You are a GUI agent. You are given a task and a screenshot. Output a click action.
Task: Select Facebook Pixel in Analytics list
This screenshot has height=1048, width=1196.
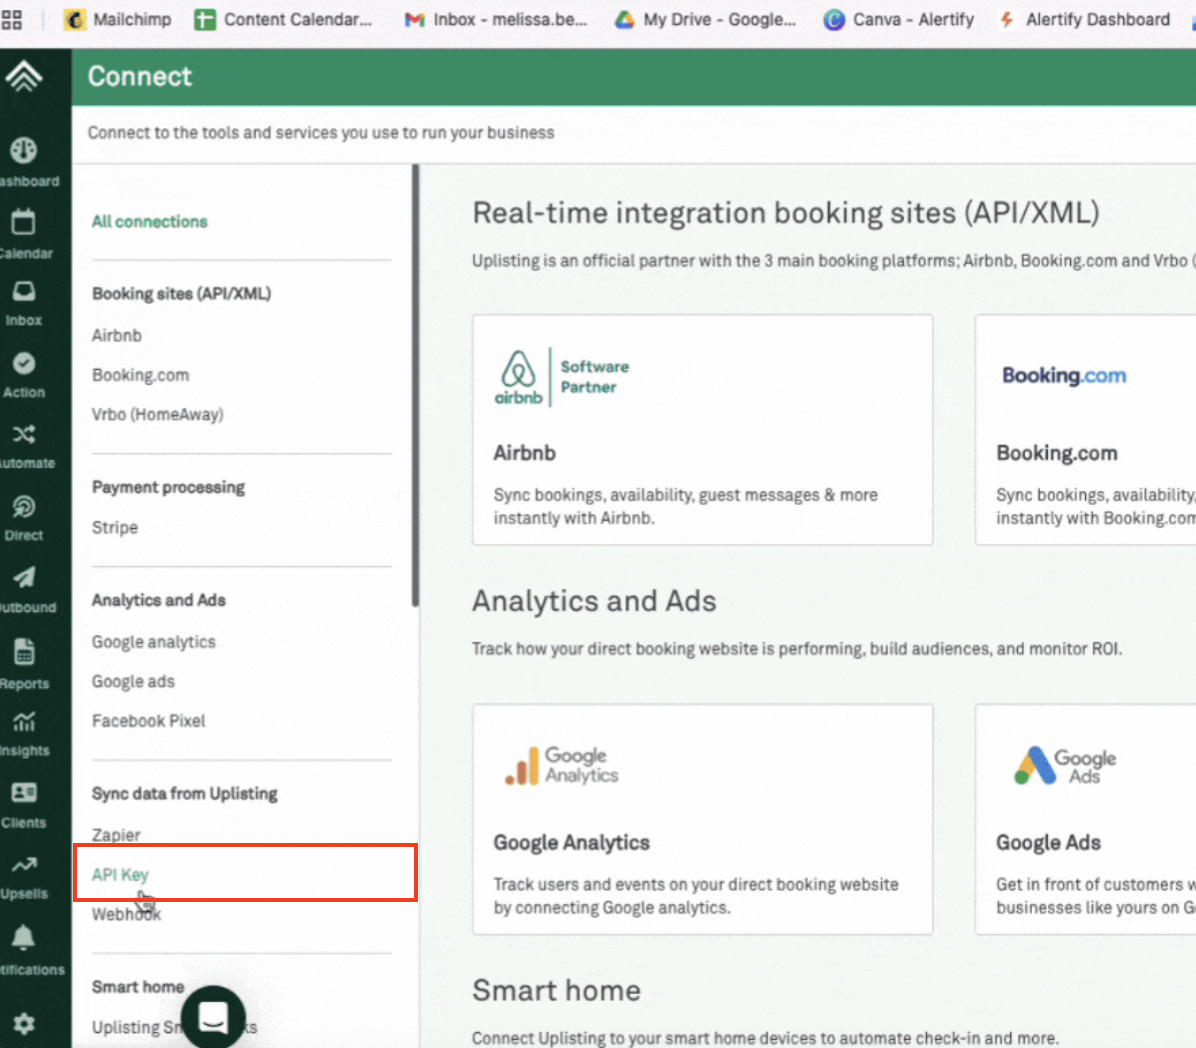pos(148,721)
